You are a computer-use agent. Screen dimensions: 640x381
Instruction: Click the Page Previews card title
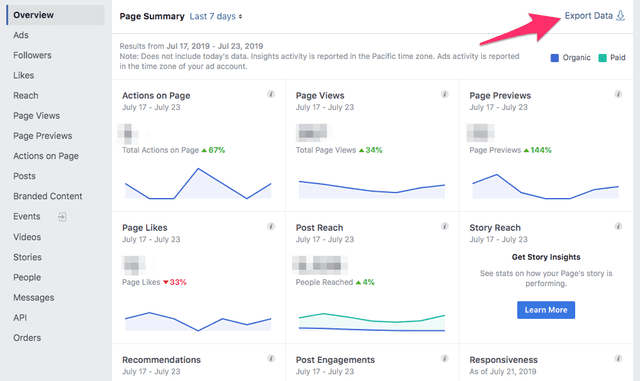click(500, 96)
